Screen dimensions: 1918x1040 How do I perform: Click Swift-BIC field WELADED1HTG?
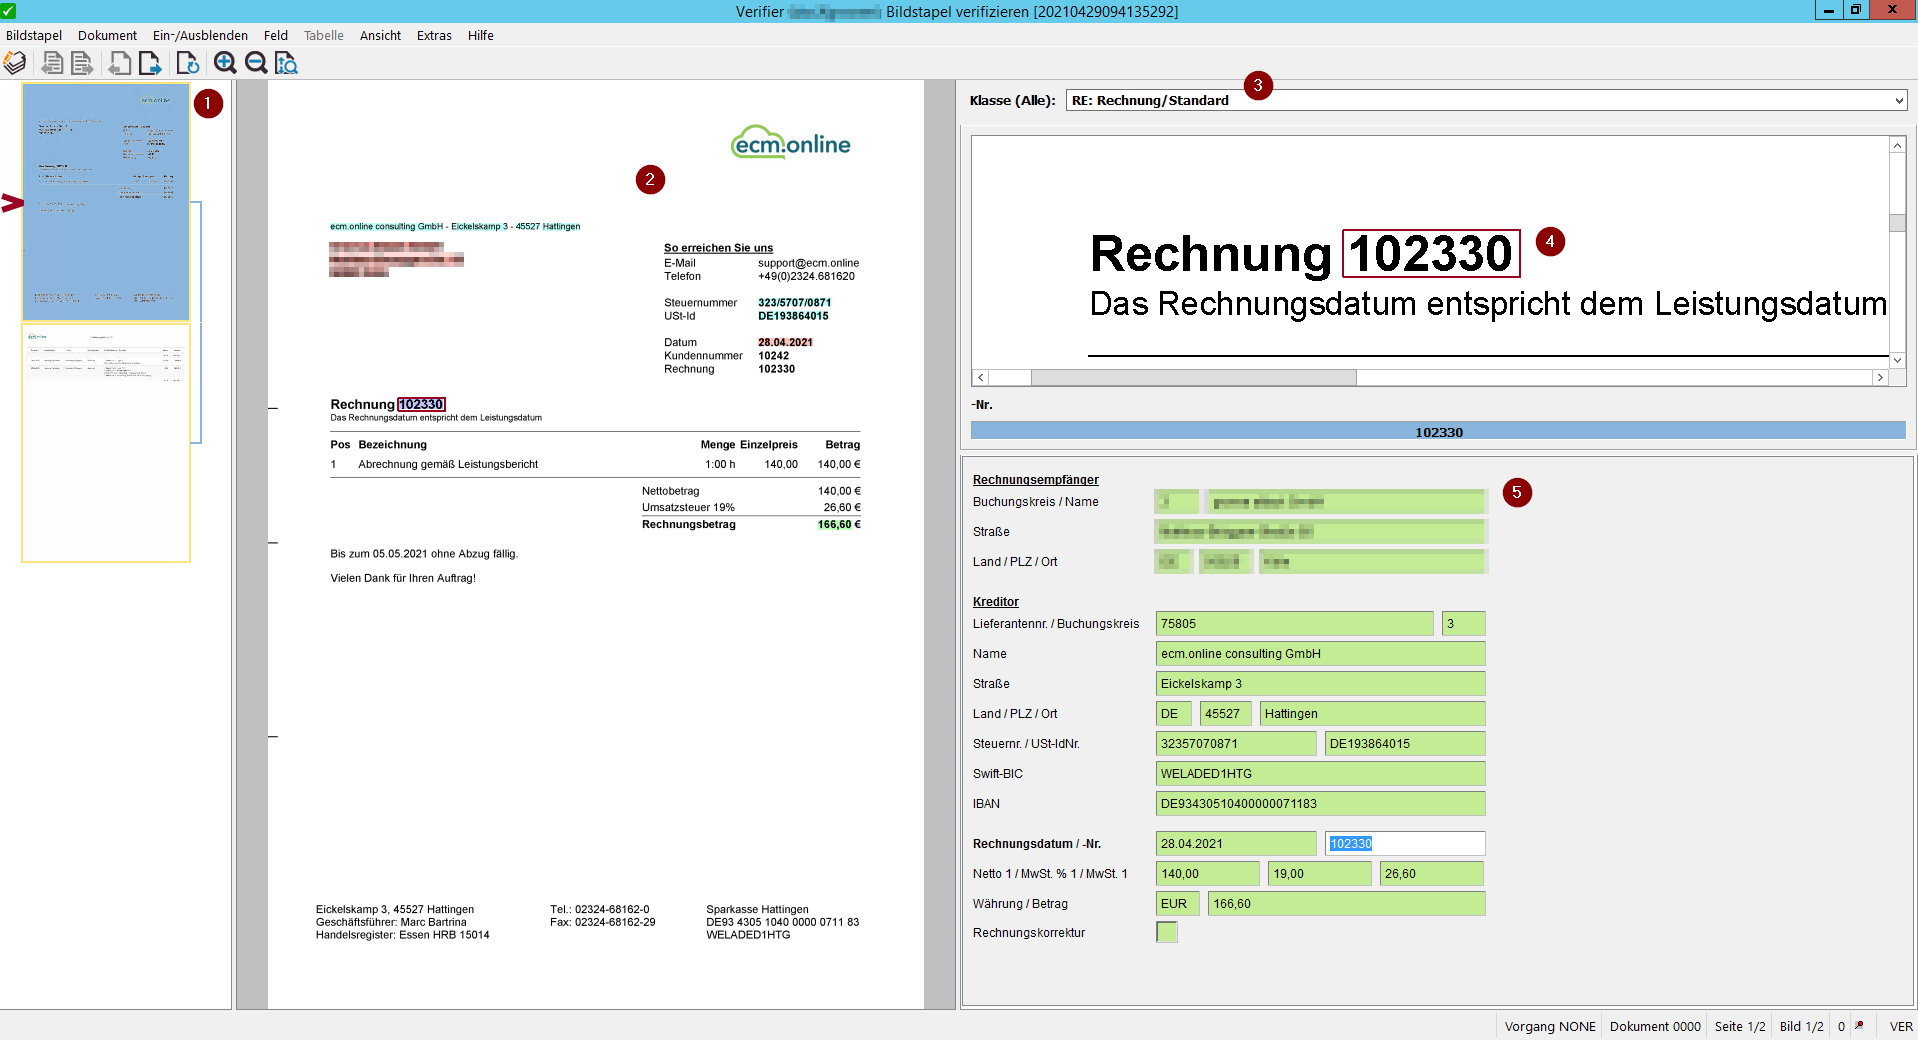click(x=1320, y=773)
